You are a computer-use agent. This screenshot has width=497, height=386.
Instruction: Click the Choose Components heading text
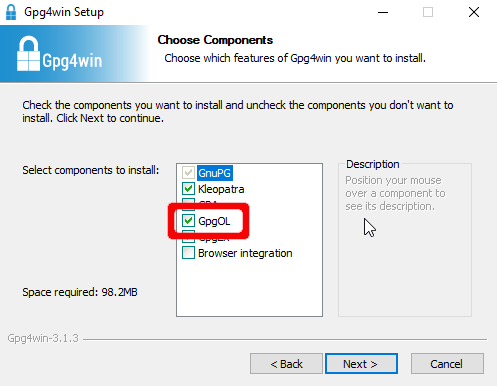215,40
